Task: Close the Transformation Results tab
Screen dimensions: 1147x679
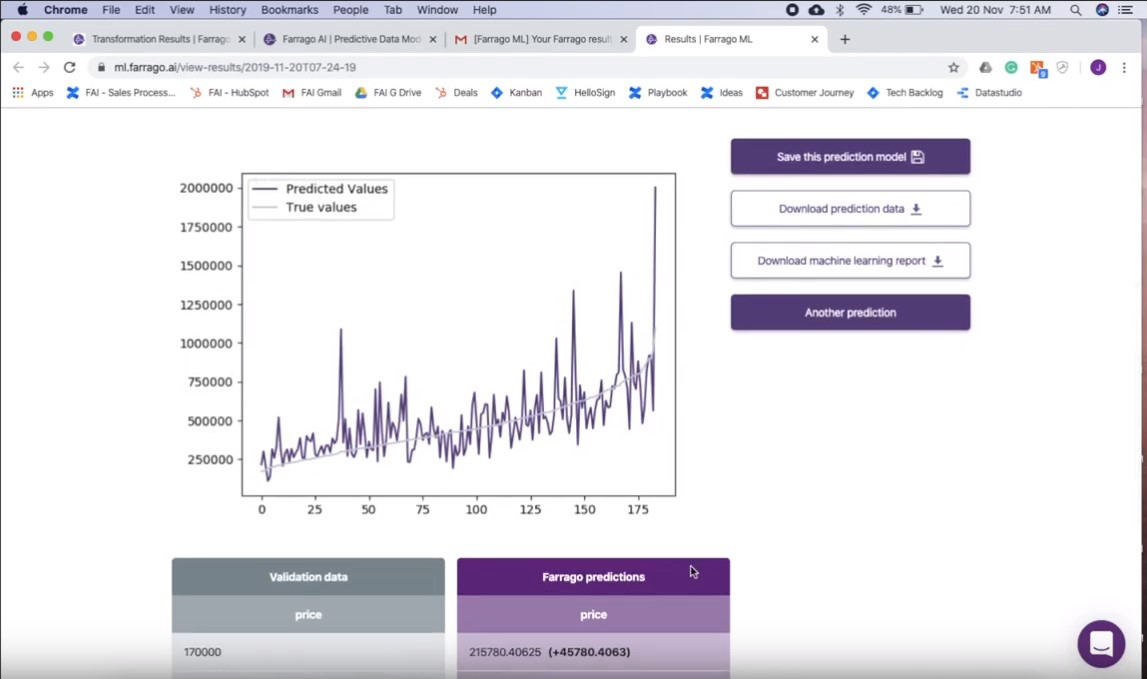Action: (242, 40)
